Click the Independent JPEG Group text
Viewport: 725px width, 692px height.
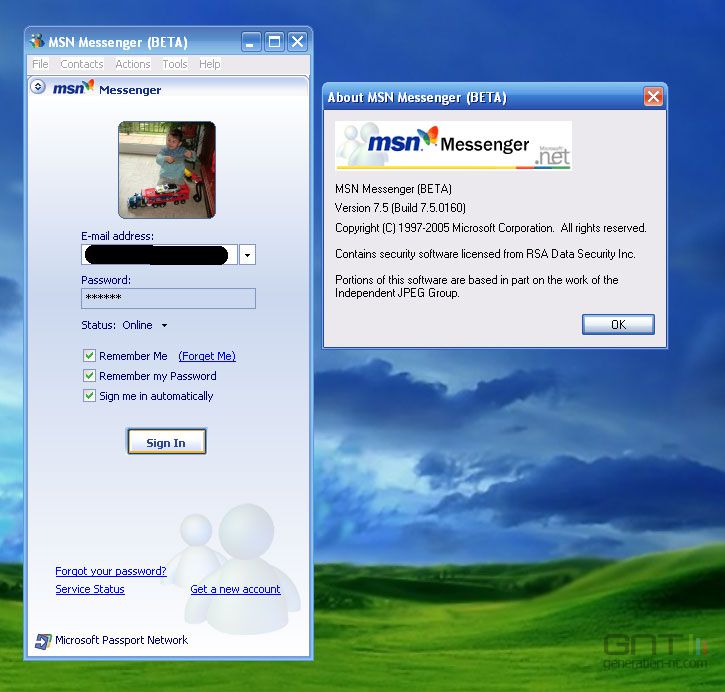click(477, 286)
